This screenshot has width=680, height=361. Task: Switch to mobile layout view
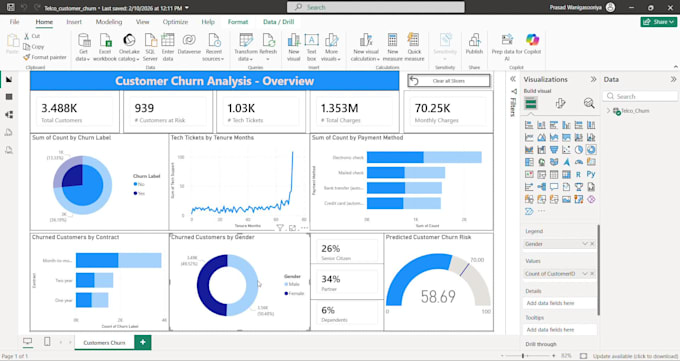pyautogui.click(x=47, y=342)
